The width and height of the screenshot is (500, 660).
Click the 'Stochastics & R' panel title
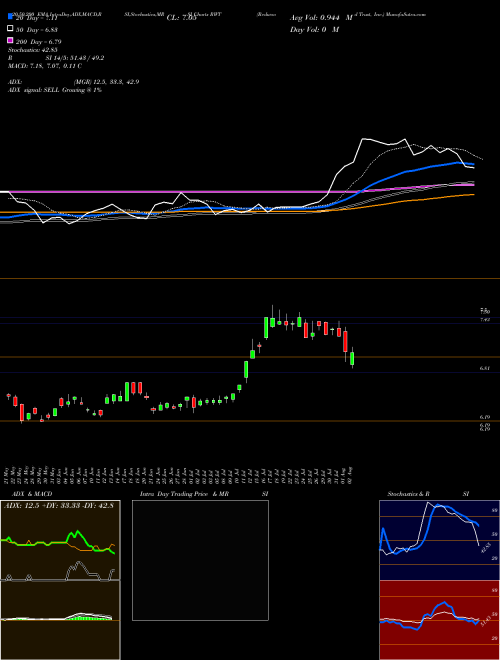click(409, 494)
